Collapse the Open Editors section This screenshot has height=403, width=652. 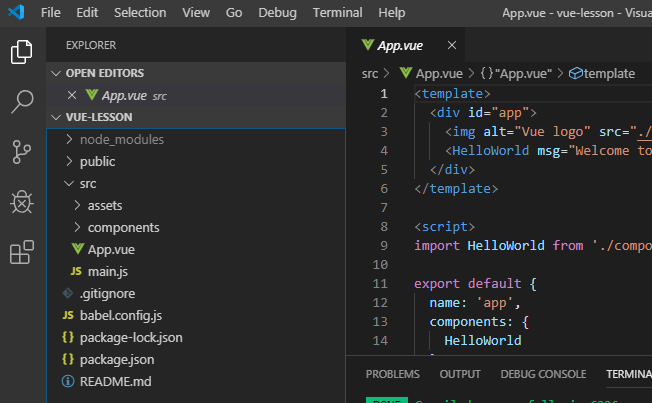(56, 73)
